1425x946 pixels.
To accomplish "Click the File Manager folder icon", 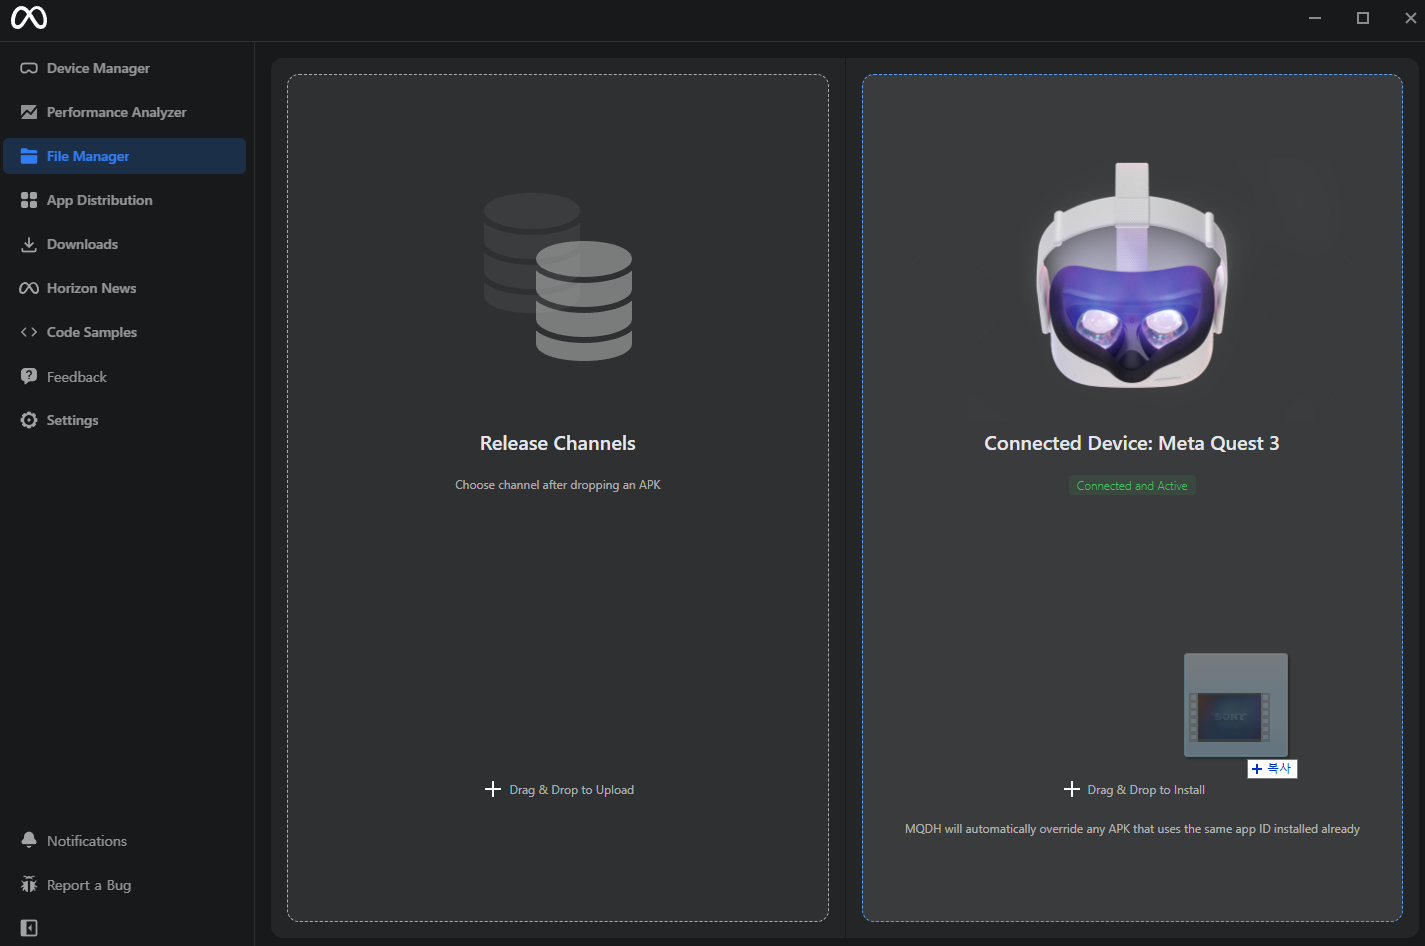I will 29,156.
